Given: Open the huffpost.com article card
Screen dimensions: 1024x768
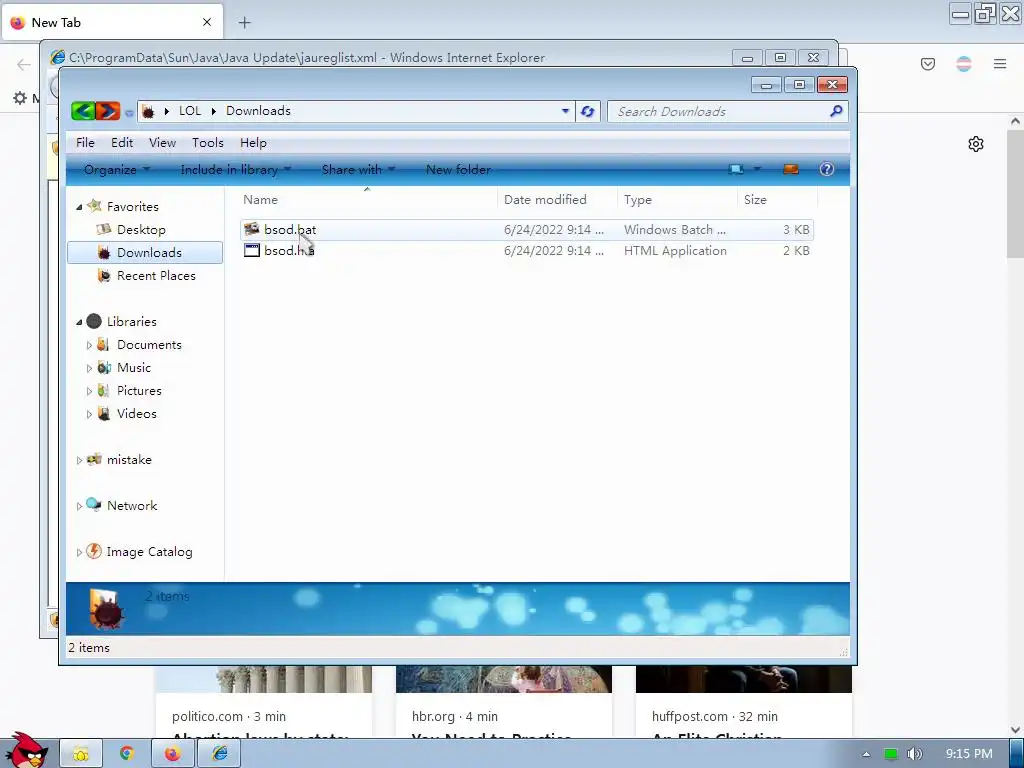Looking at the screenshot, I should (744, 702).
